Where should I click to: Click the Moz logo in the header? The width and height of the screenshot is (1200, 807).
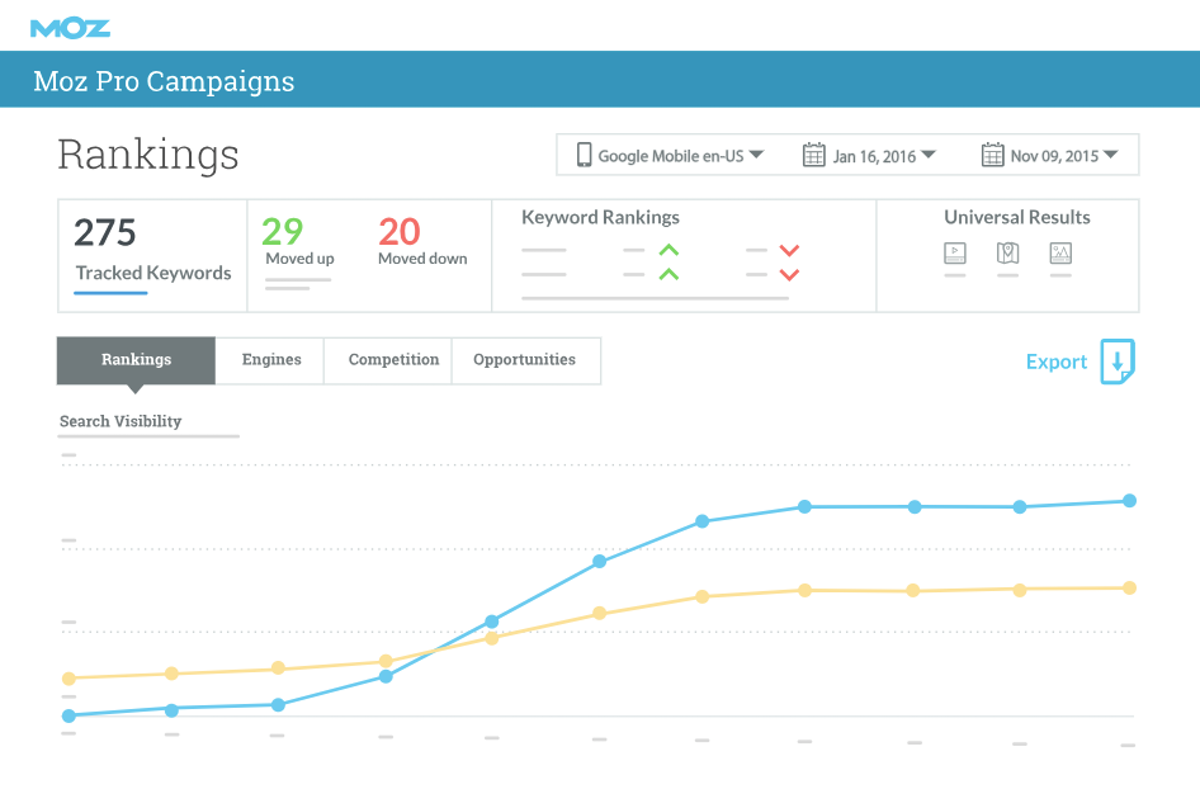pos(70,27)
